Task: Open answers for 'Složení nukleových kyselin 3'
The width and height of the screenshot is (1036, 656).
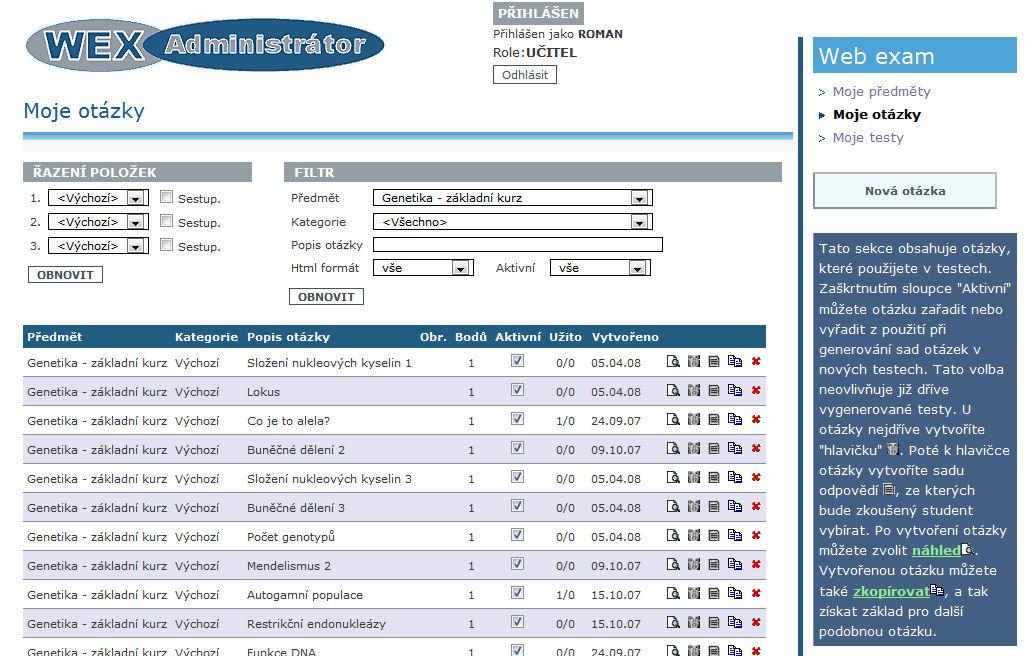Action: tap(714, 478)
